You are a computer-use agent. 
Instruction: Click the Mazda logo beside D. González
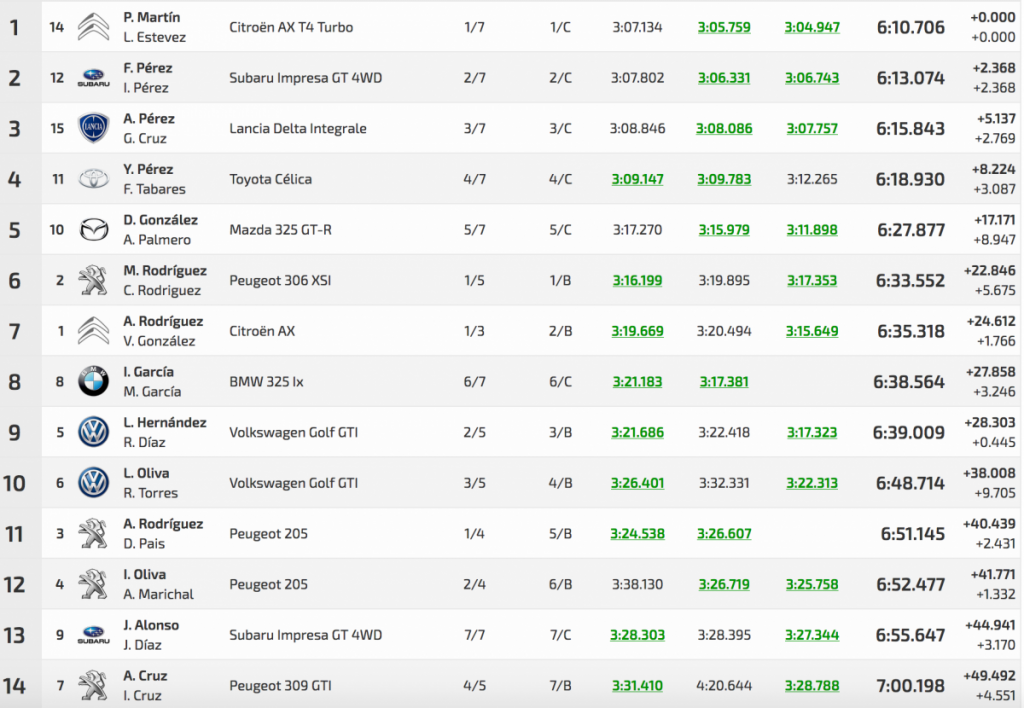coord(93,230)
